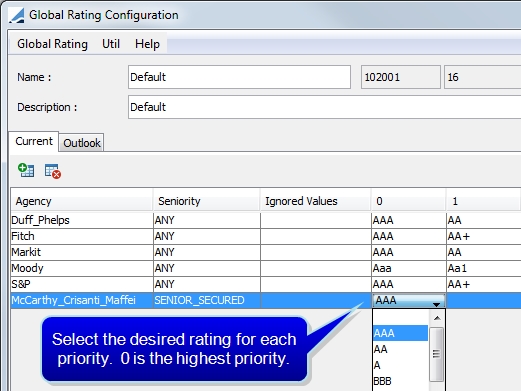
Task: Click the ANY seniority cell for Moody
Action: pos(207,268)
